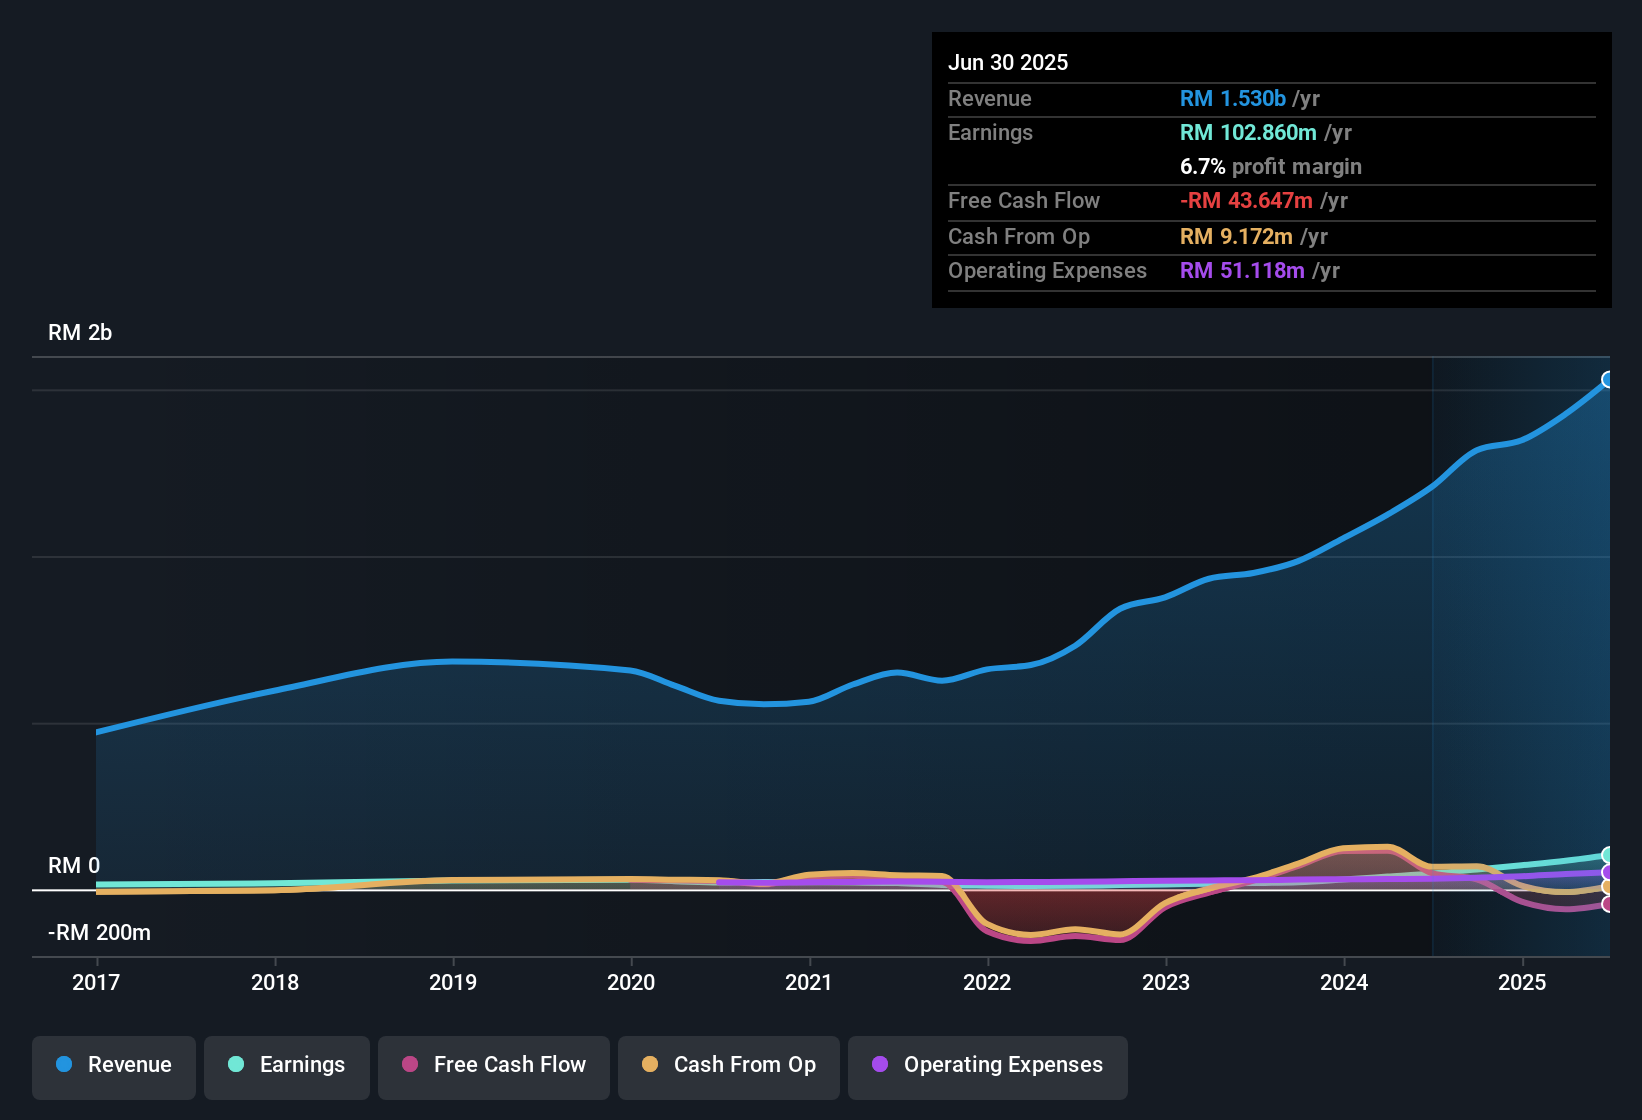
Task: Click the 2020 x-axis label
Action: [631, 982]
